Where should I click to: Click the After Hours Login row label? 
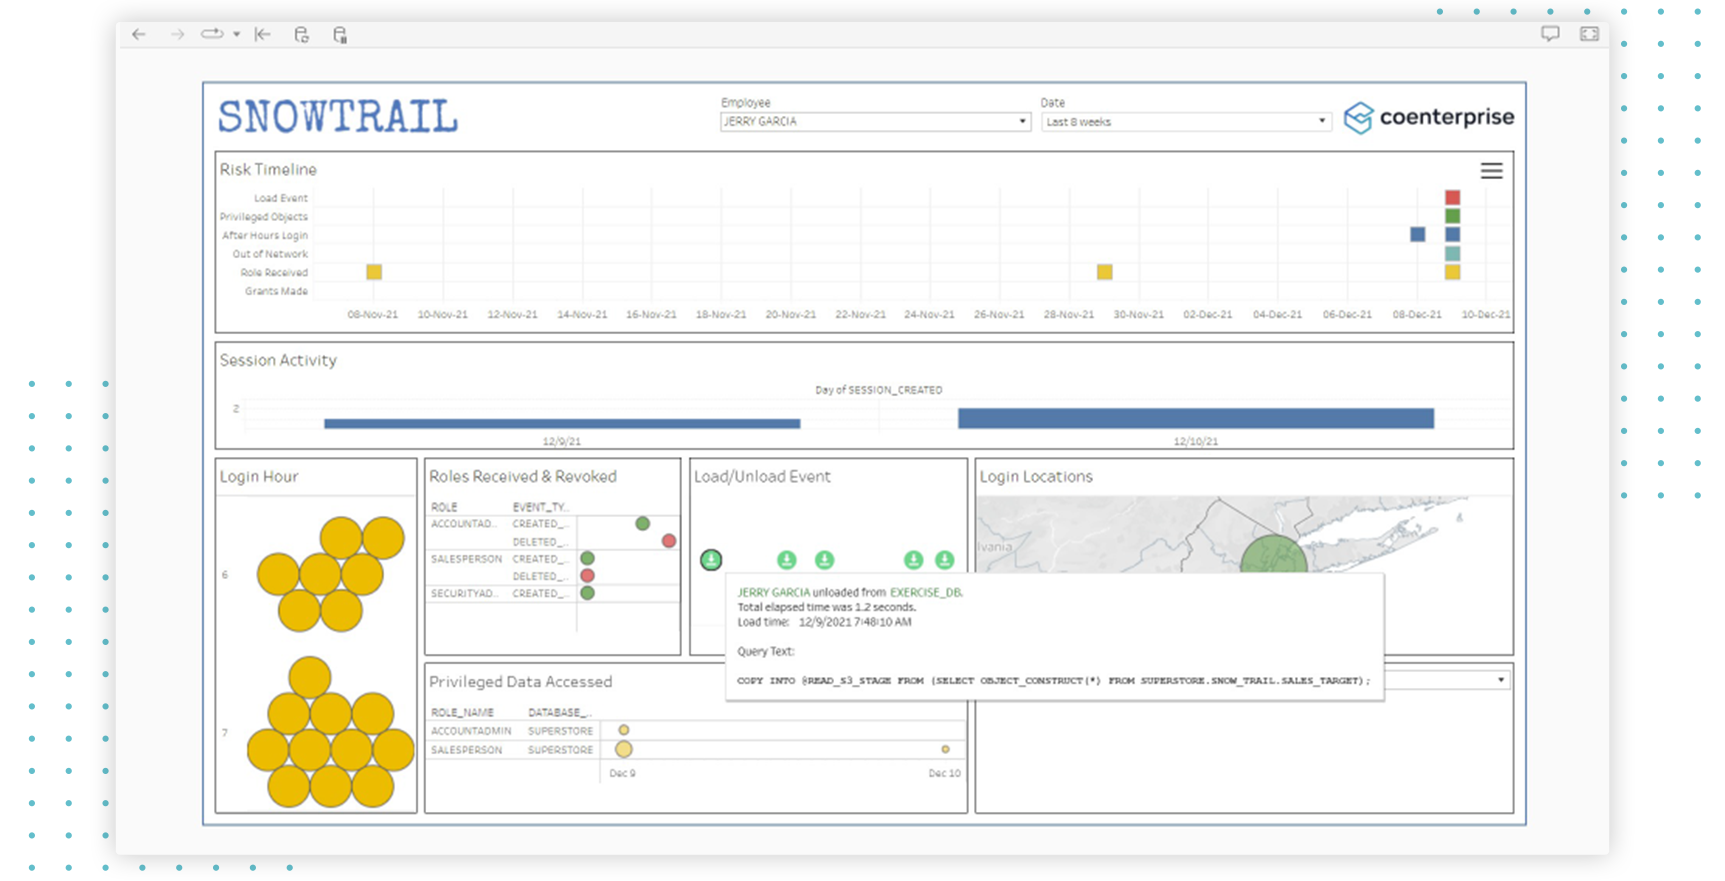(265, 235)
